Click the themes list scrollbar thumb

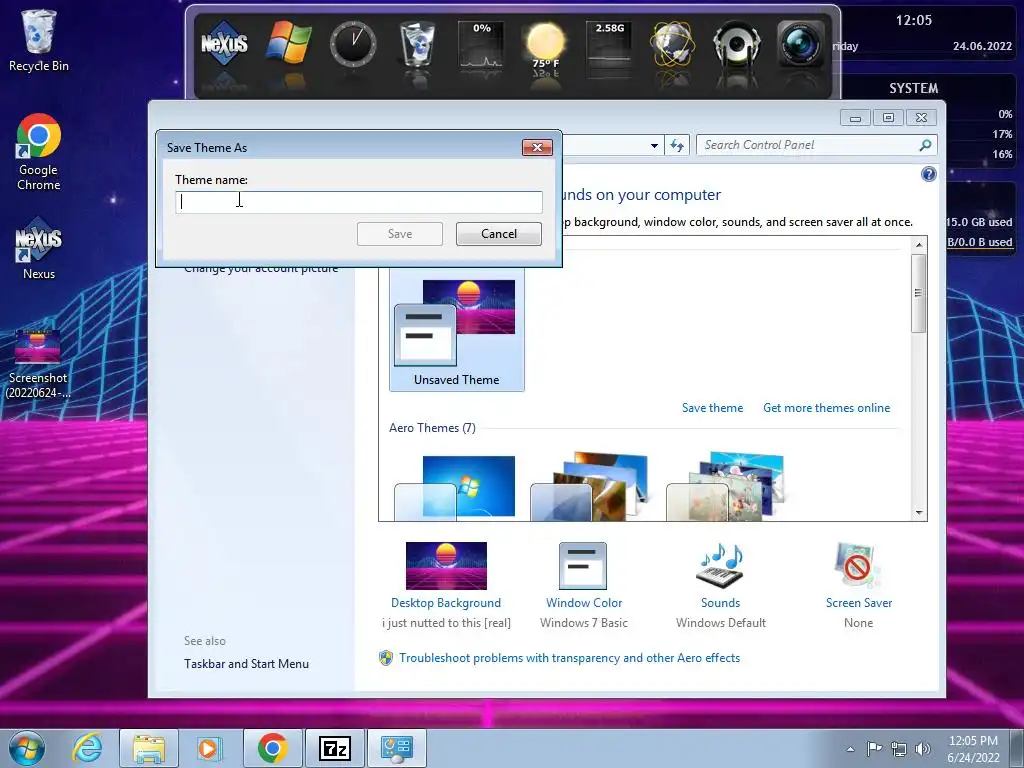coord(919,293)
